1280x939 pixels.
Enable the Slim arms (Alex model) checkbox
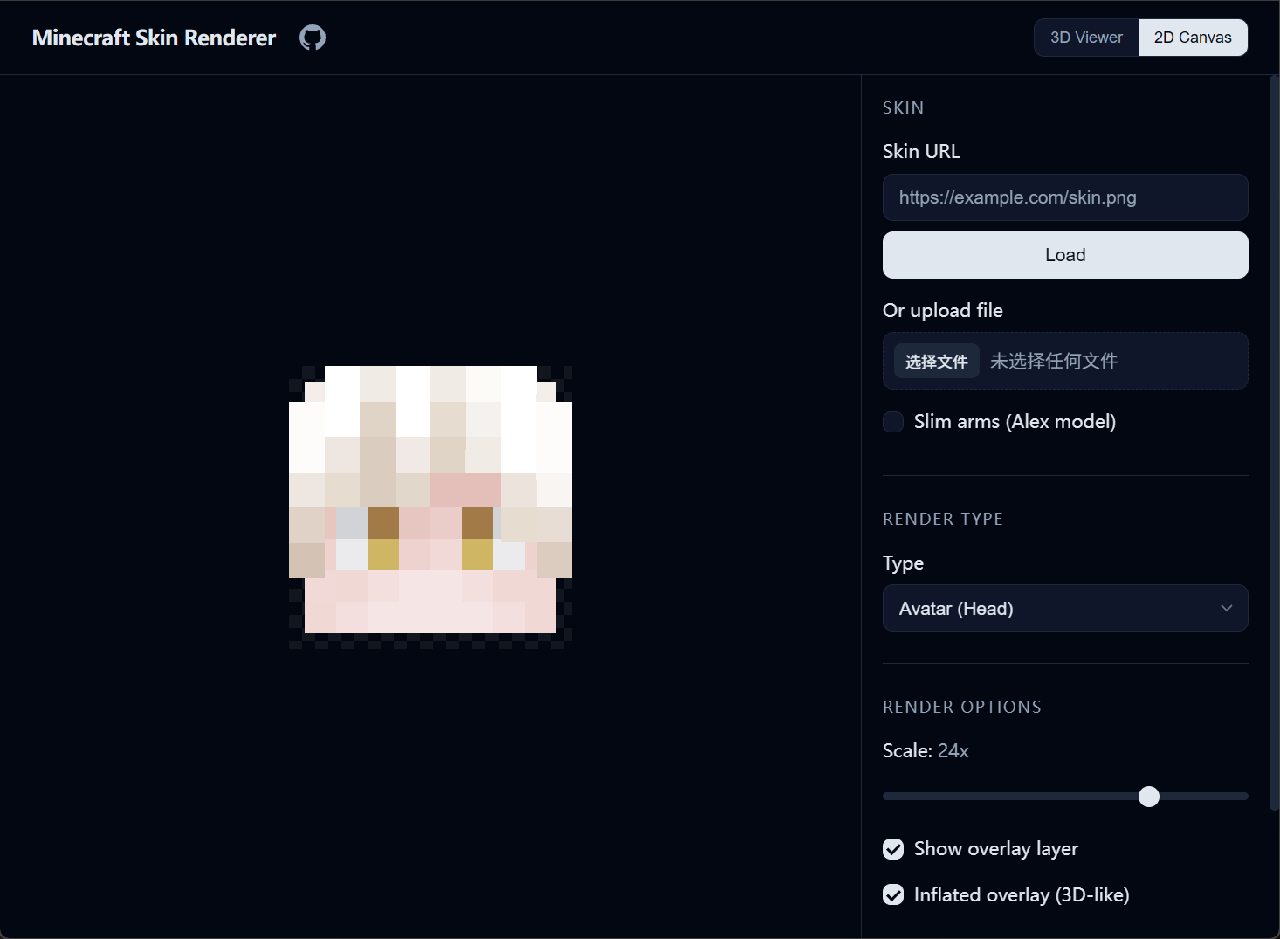pyautogui.click(x=893, y=422)
